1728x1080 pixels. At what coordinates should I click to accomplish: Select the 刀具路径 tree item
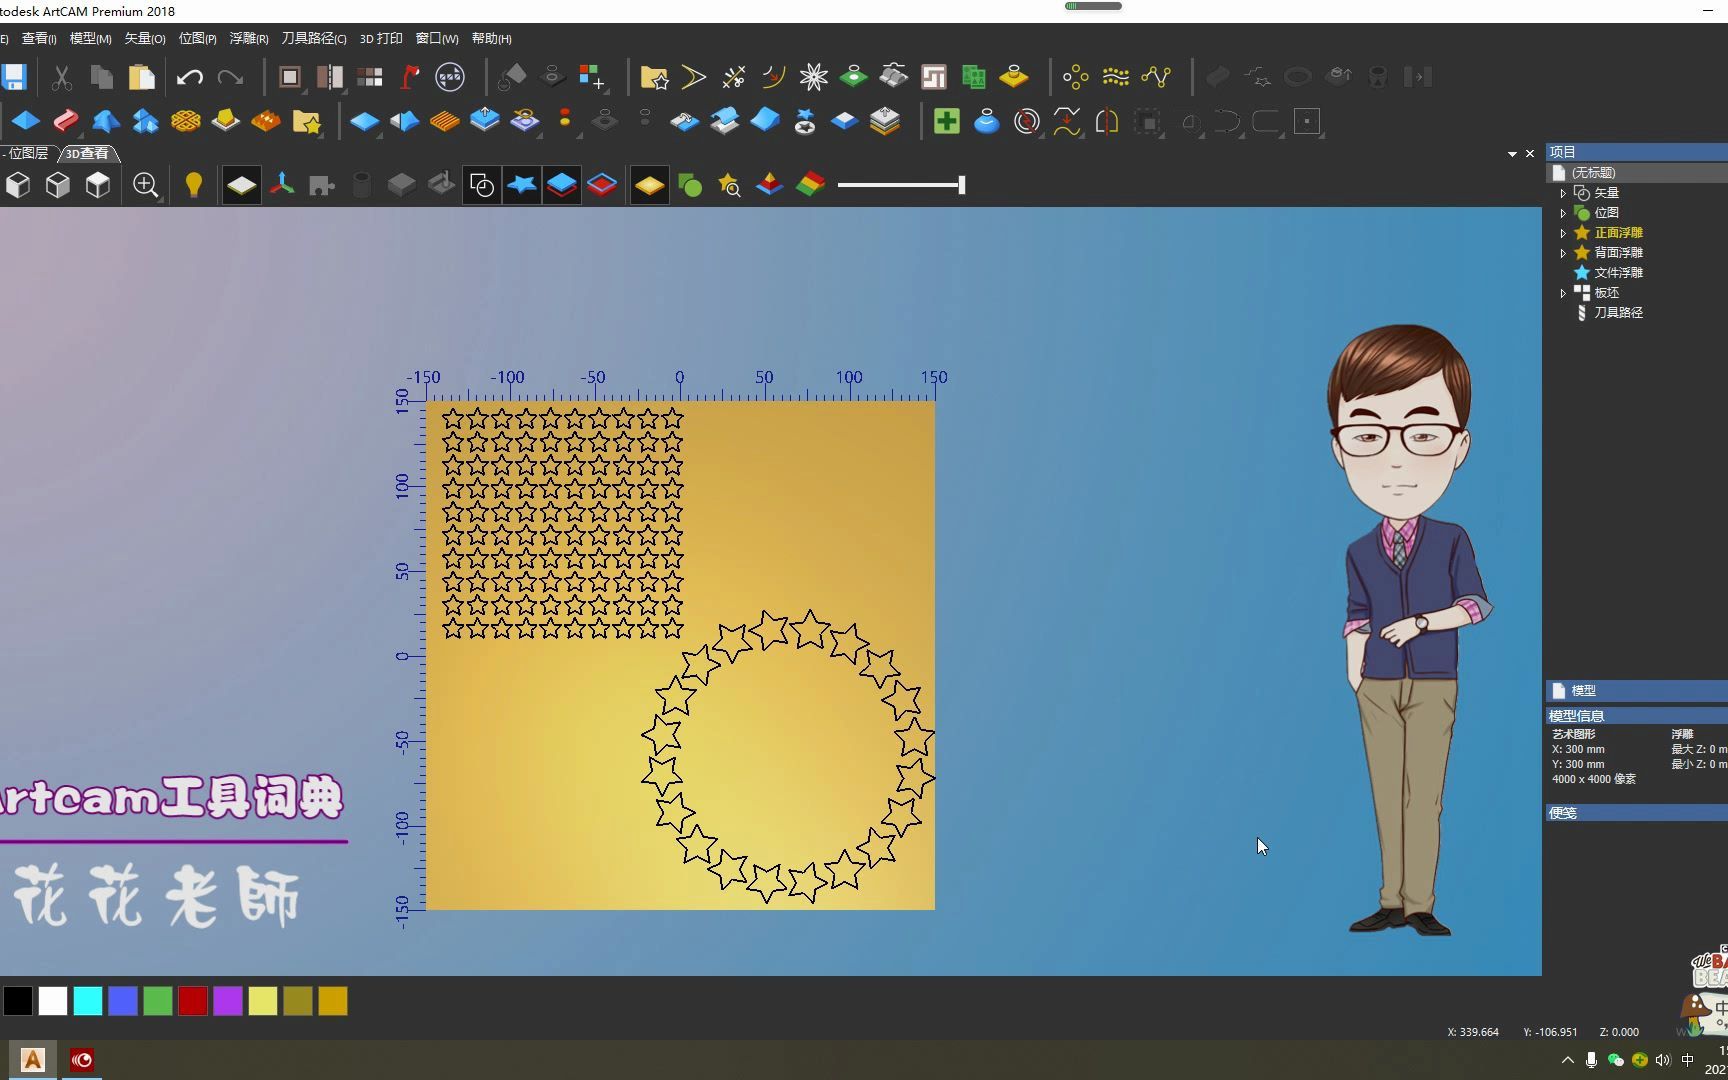tap(1618, 313)
